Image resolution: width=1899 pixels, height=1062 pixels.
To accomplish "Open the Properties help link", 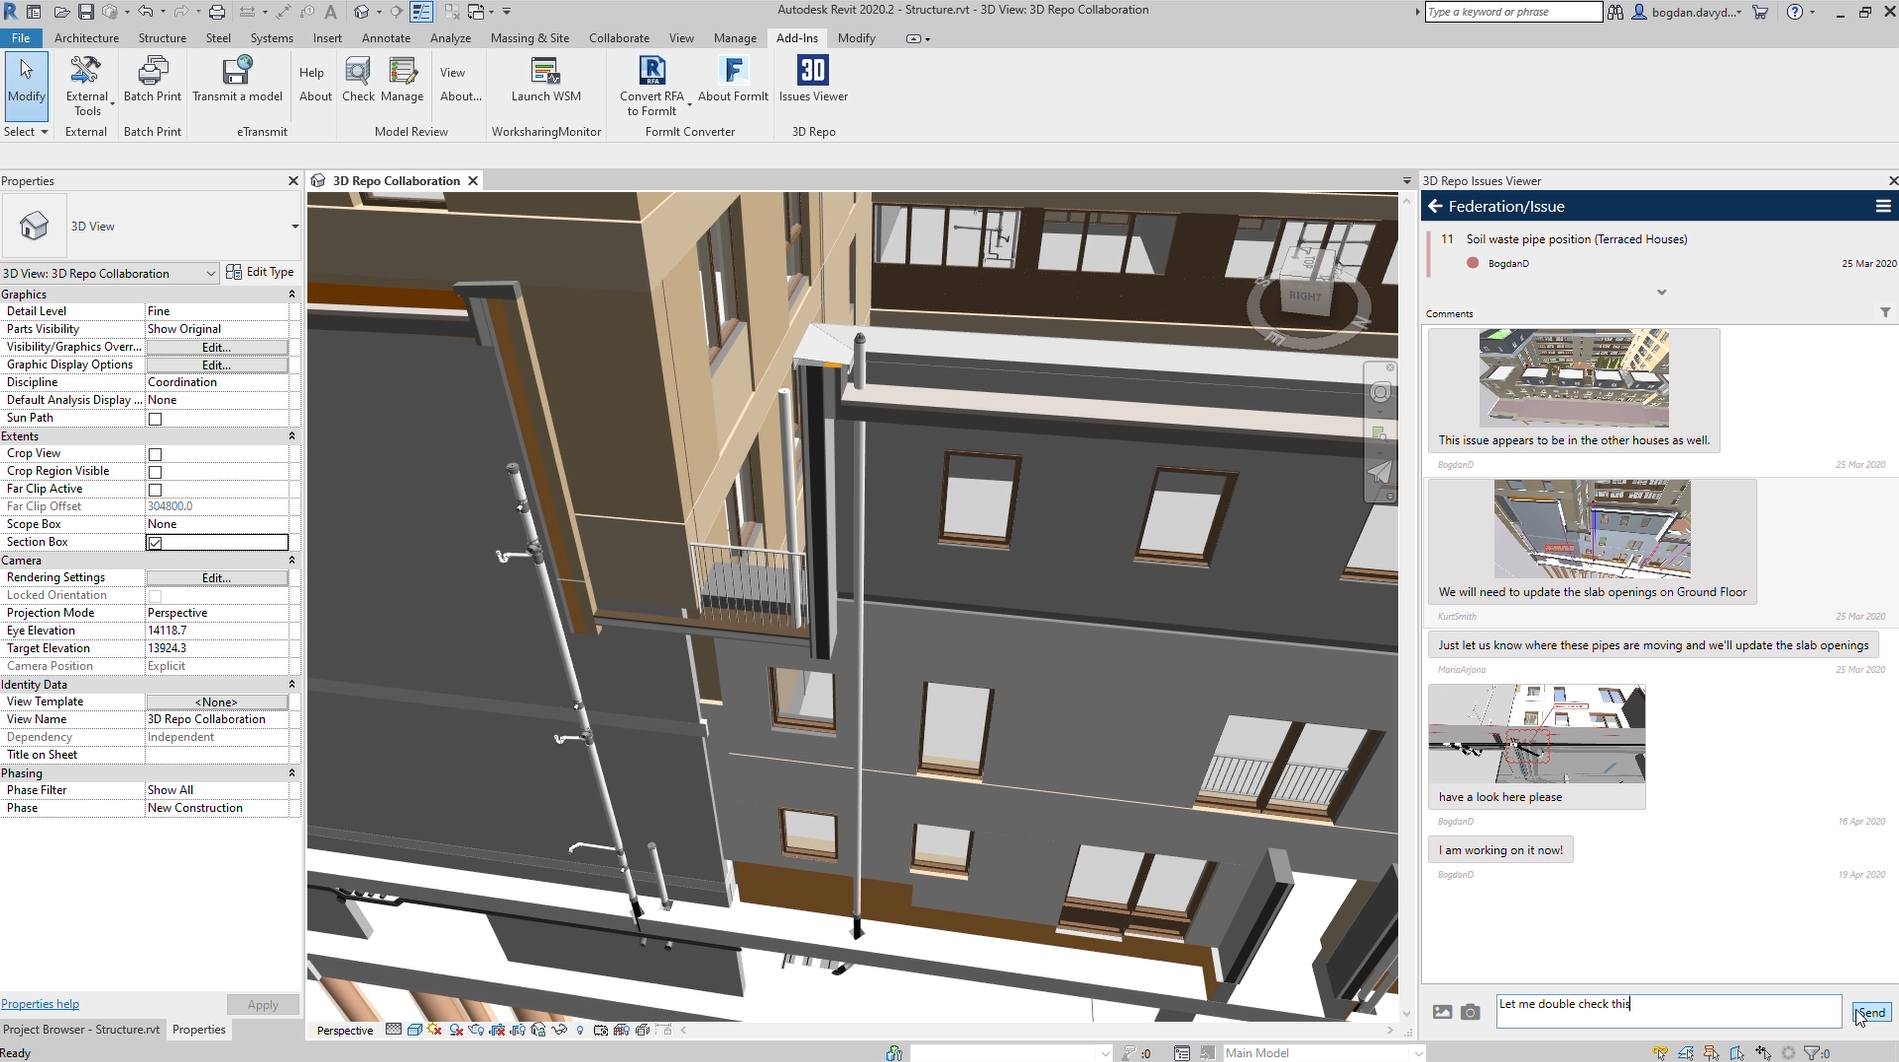I will point(40,1004).
